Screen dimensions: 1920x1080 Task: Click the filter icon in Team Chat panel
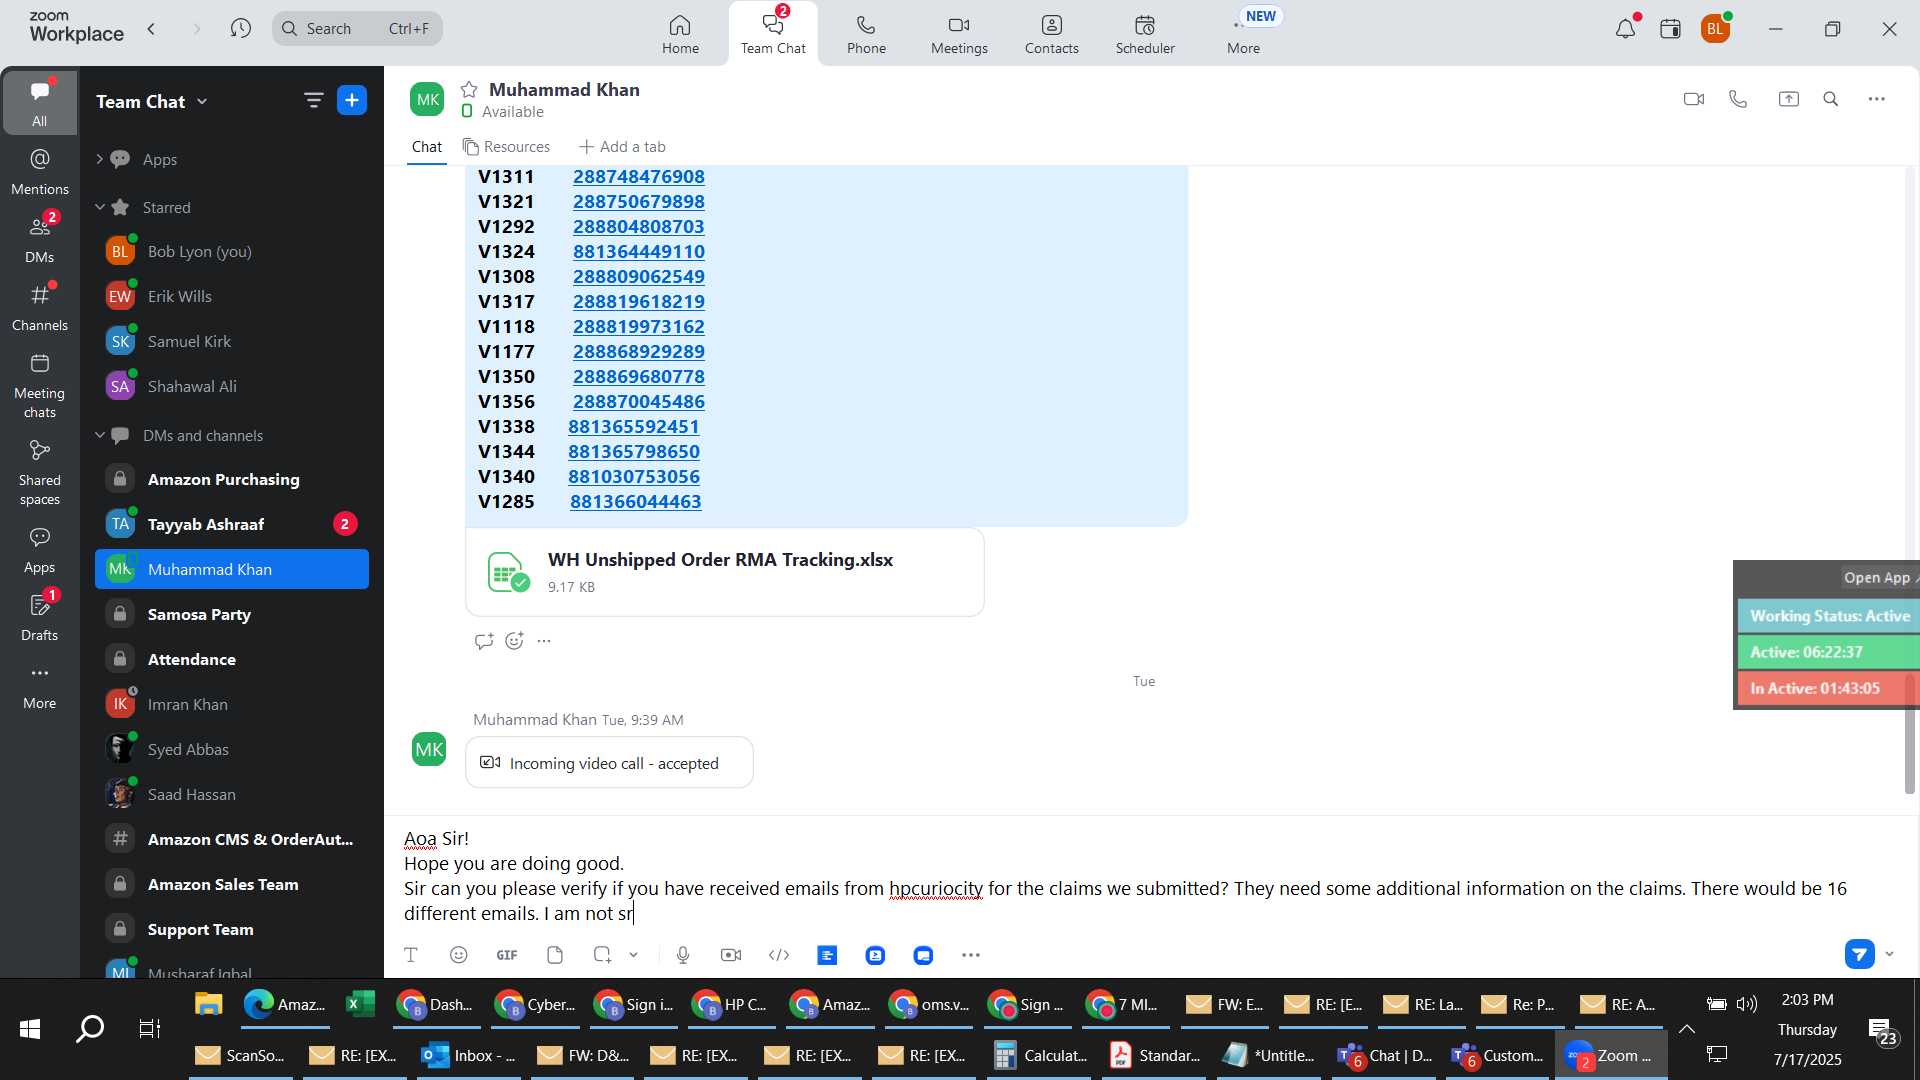point(313,100)
